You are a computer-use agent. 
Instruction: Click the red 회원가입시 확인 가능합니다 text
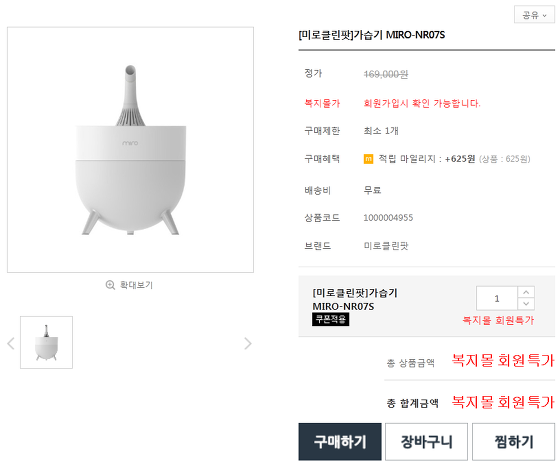coord(422,104)
